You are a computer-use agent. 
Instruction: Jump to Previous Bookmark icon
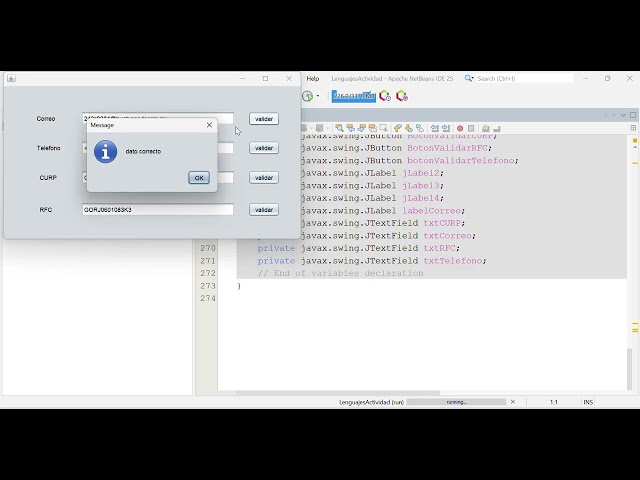coord(398,128)
